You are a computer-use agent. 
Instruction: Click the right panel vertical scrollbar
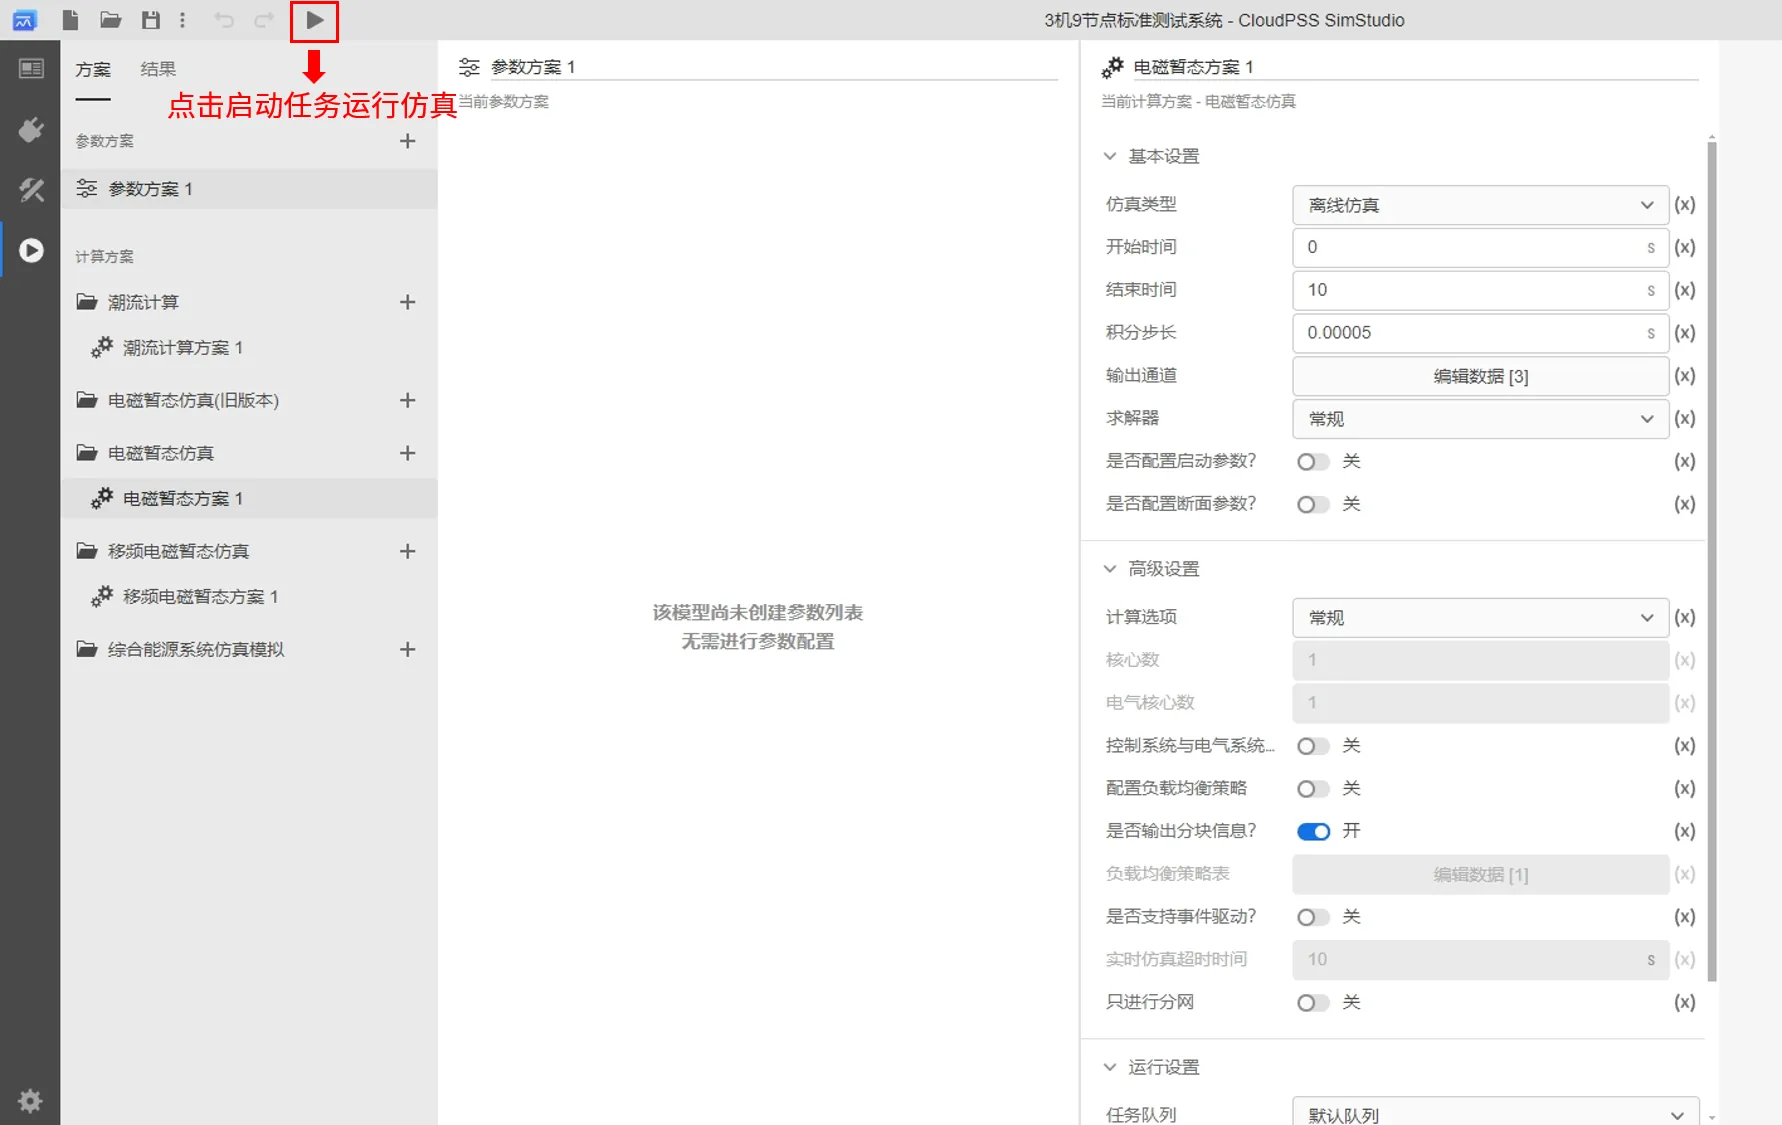coord(1712,560)
